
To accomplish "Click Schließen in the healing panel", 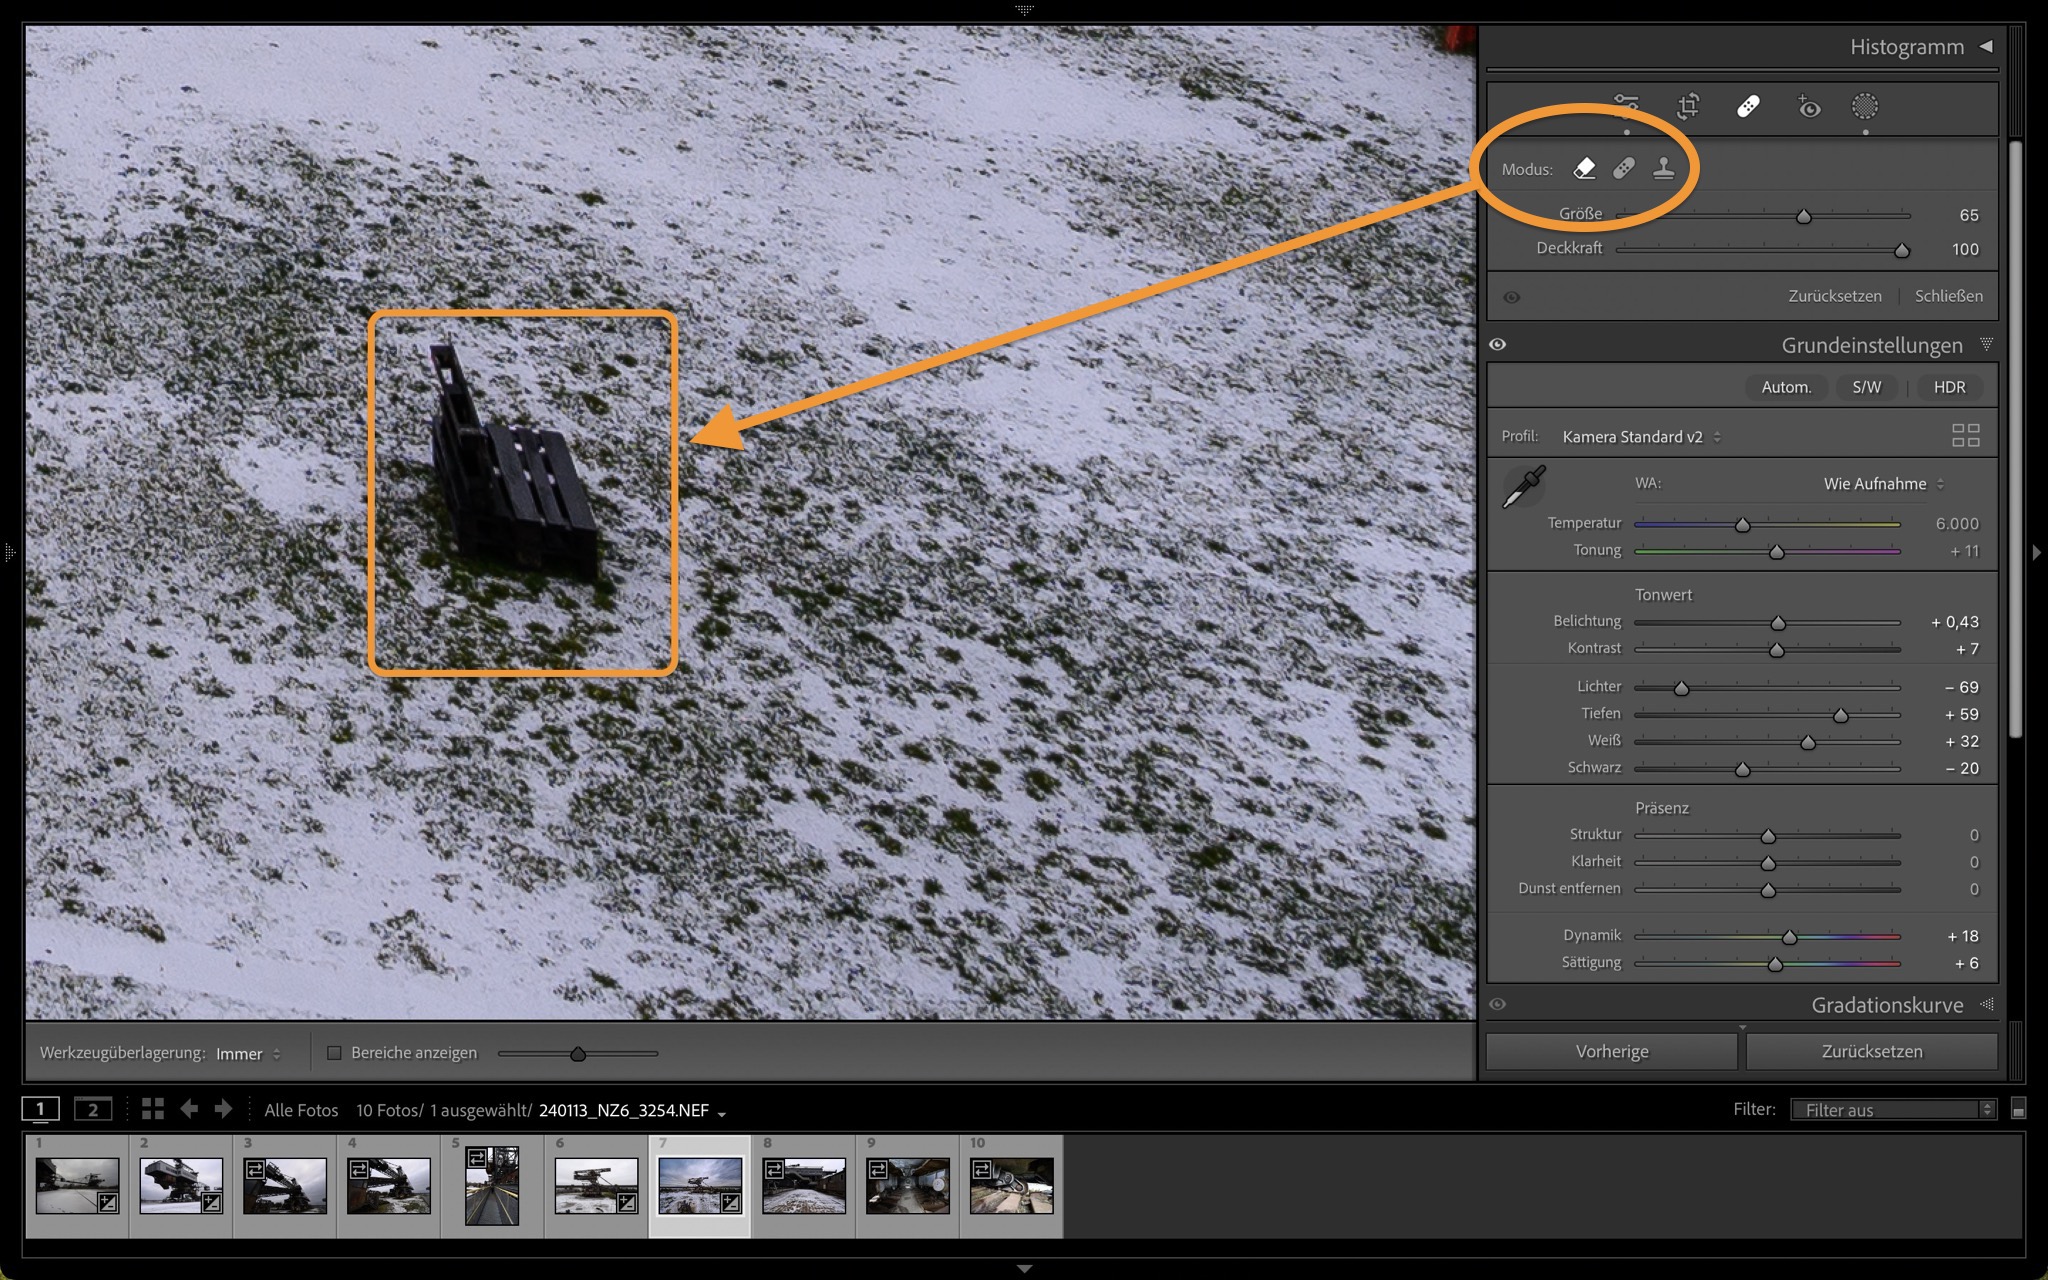I will coord(1948,296).
